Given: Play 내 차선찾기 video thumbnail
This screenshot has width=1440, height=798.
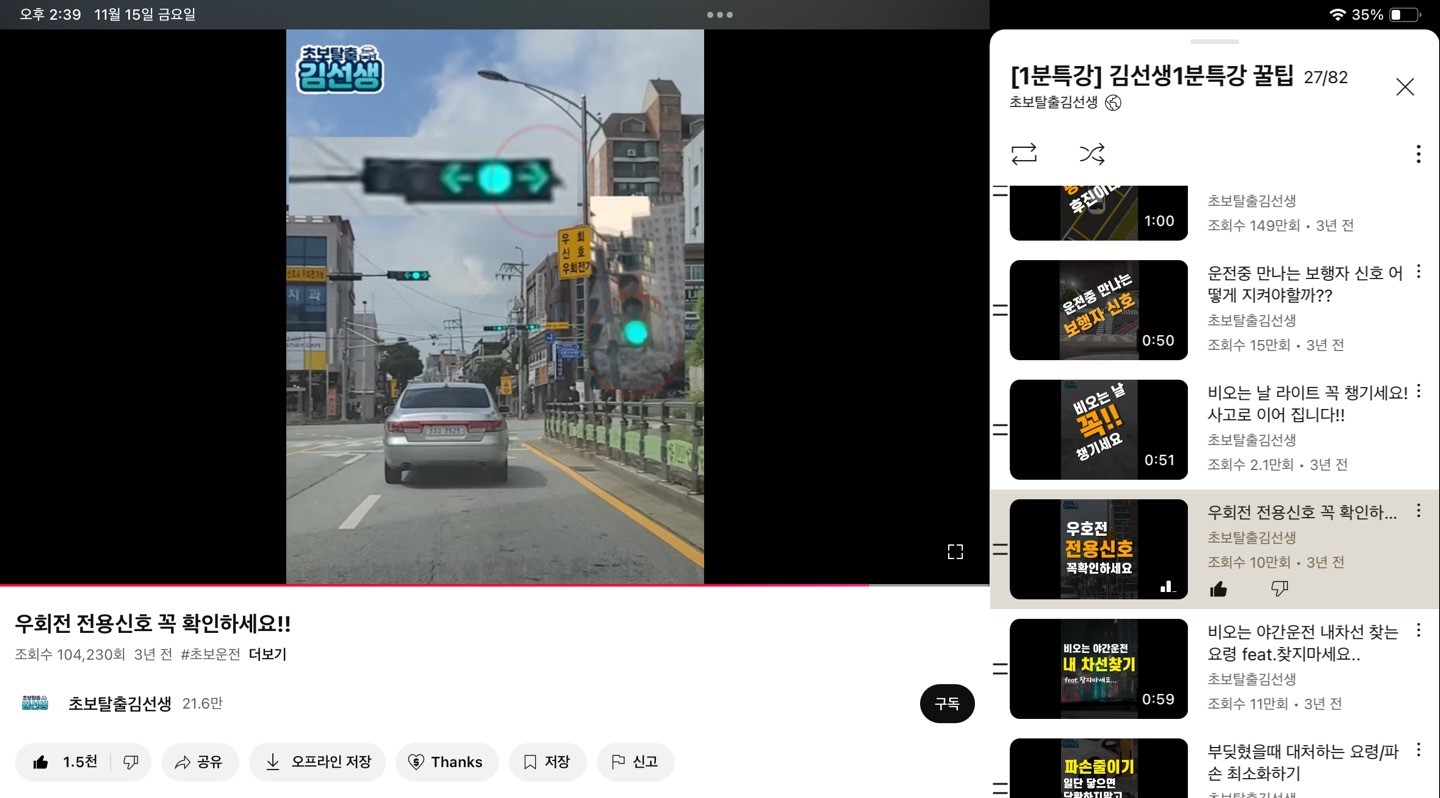Looking at the screenshot, I should [1099, 669].
